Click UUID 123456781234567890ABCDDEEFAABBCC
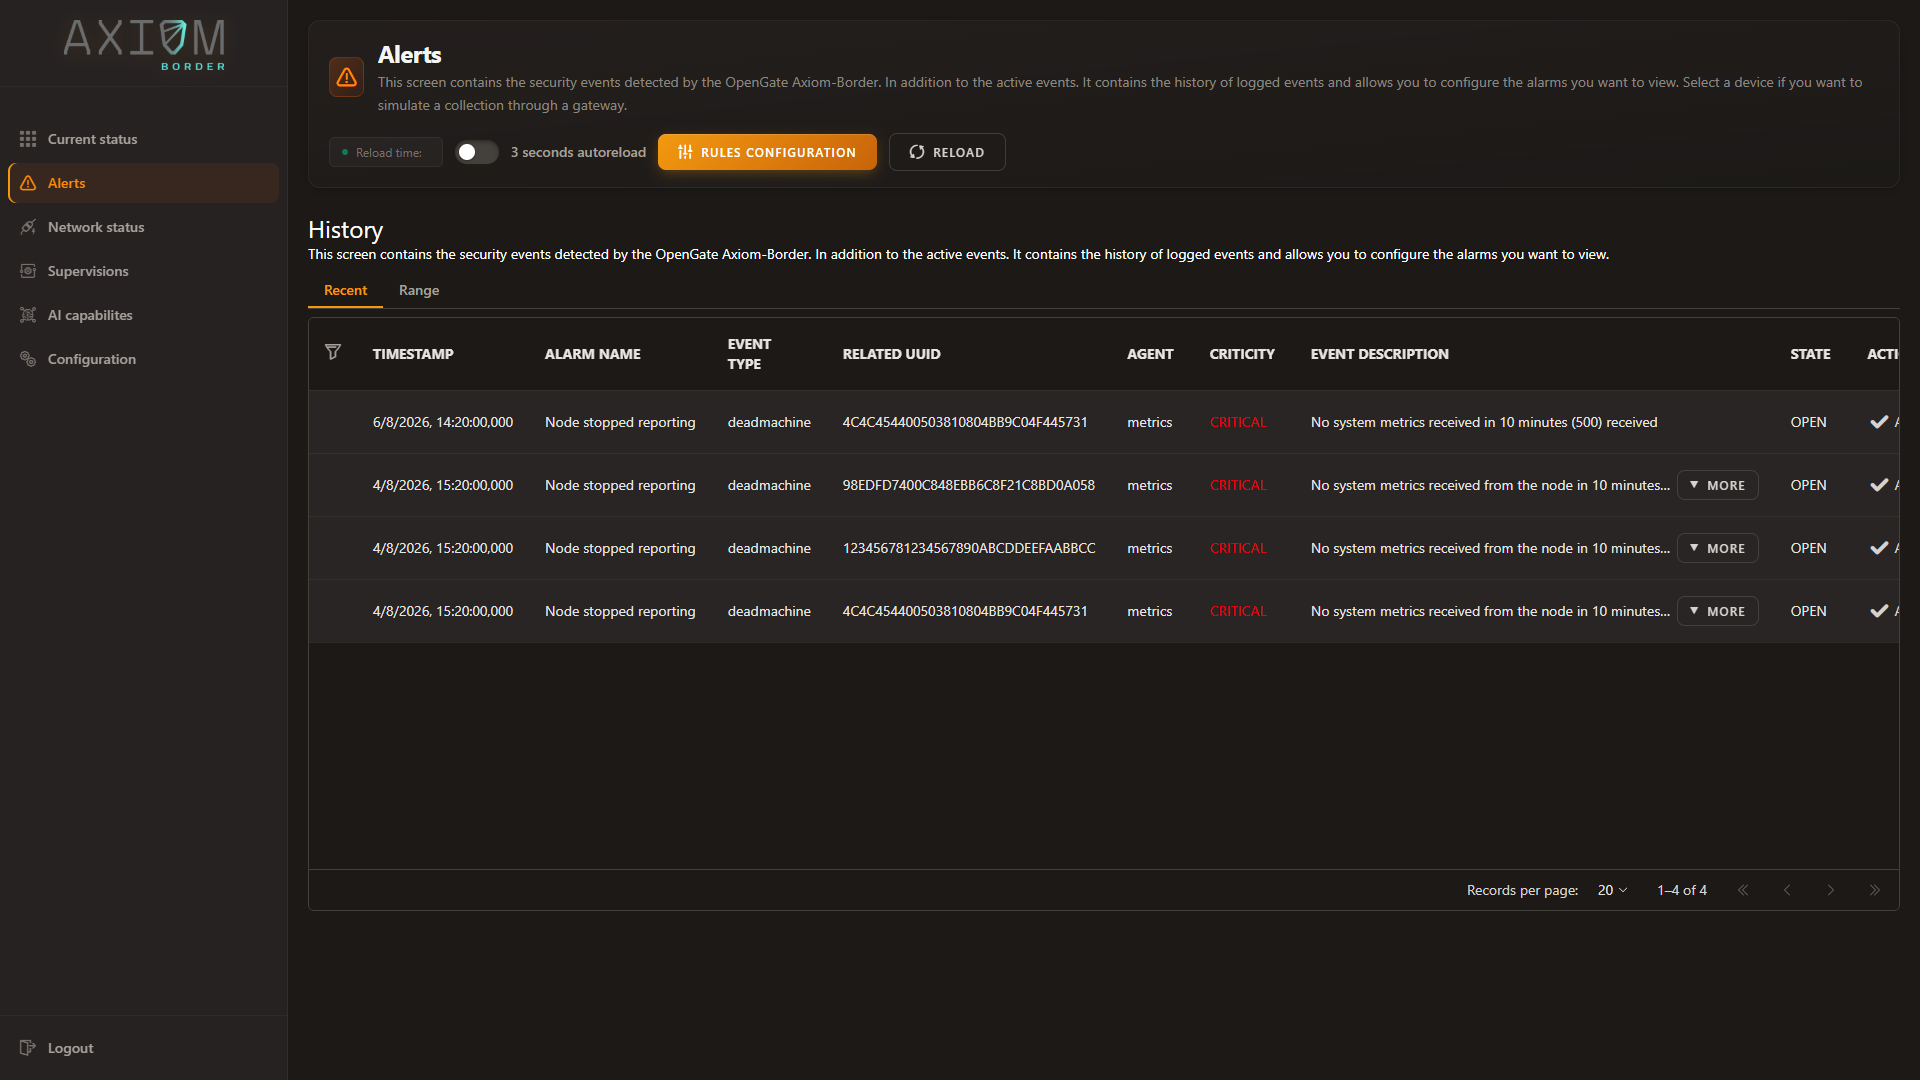 969,548
